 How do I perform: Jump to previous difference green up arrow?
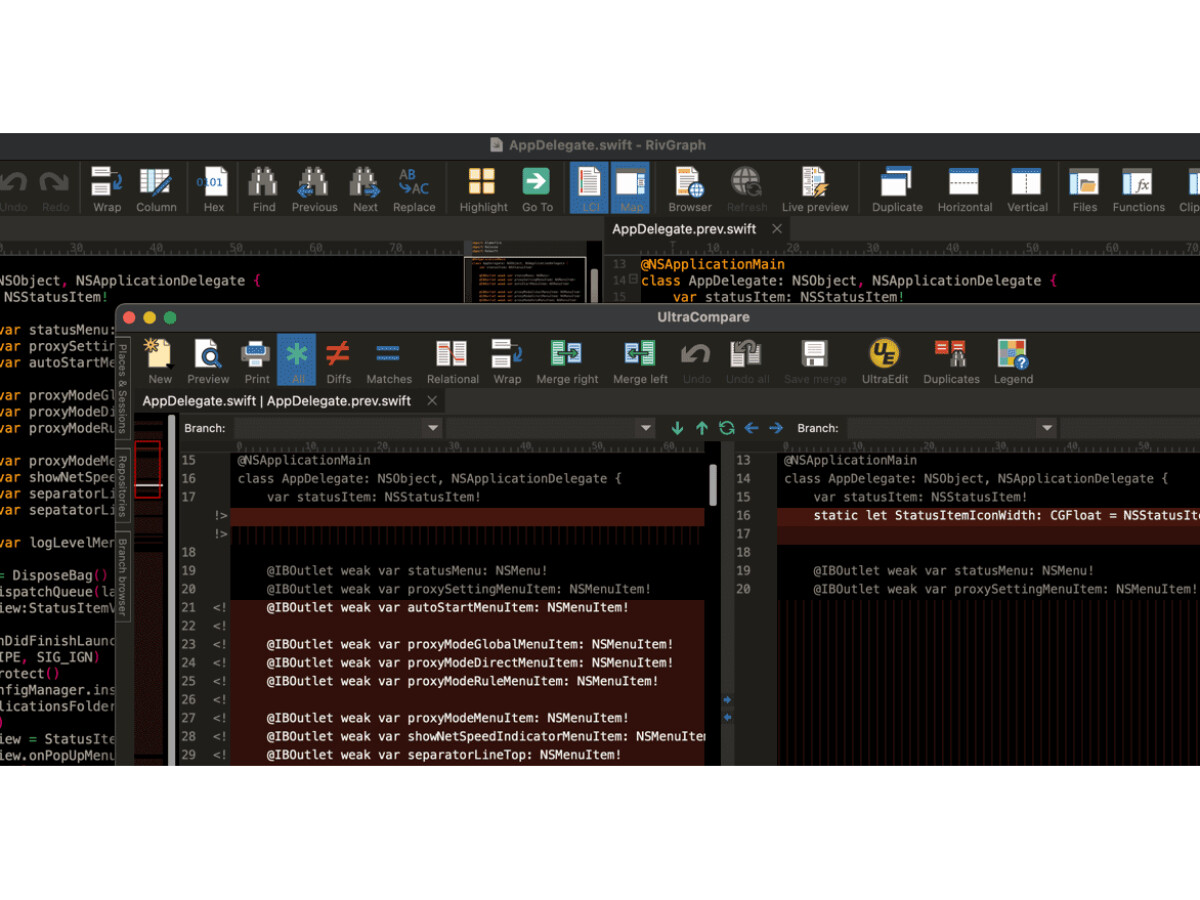(x=702, y=428)
